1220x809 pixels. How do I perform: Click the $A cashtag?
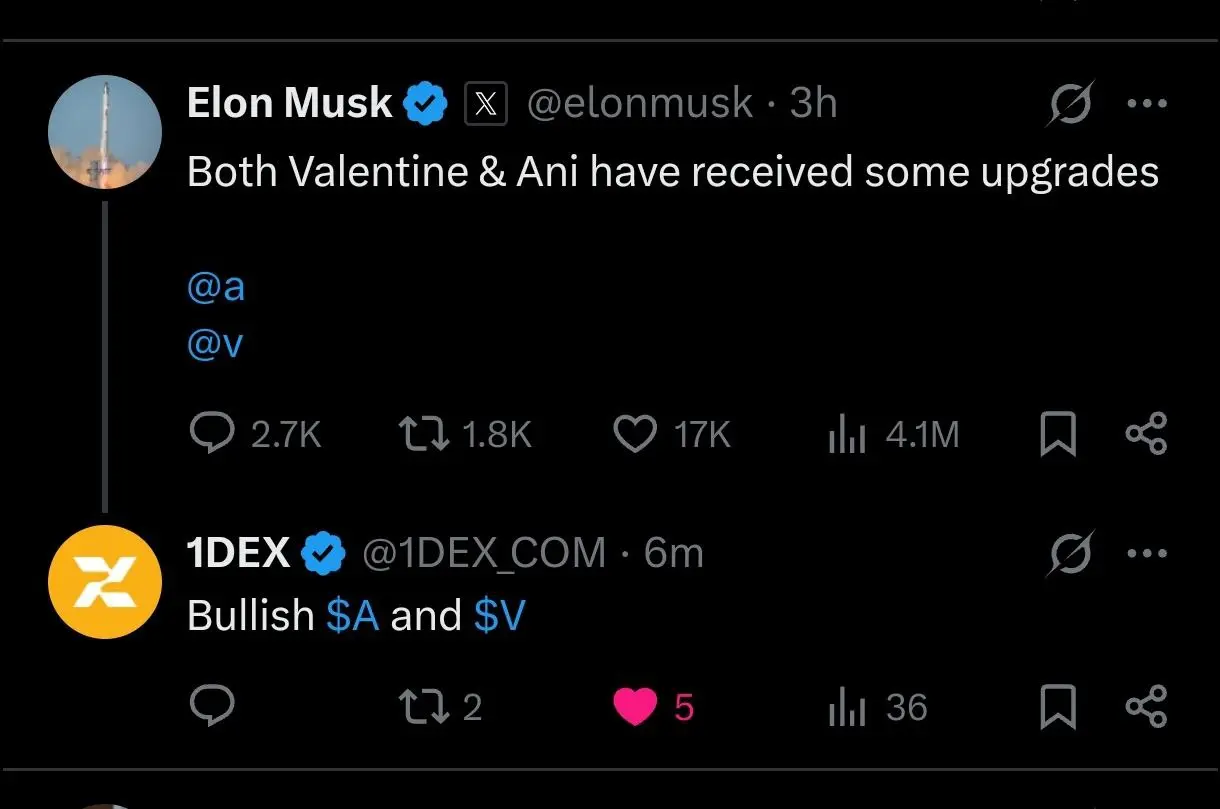coord(353,616)
